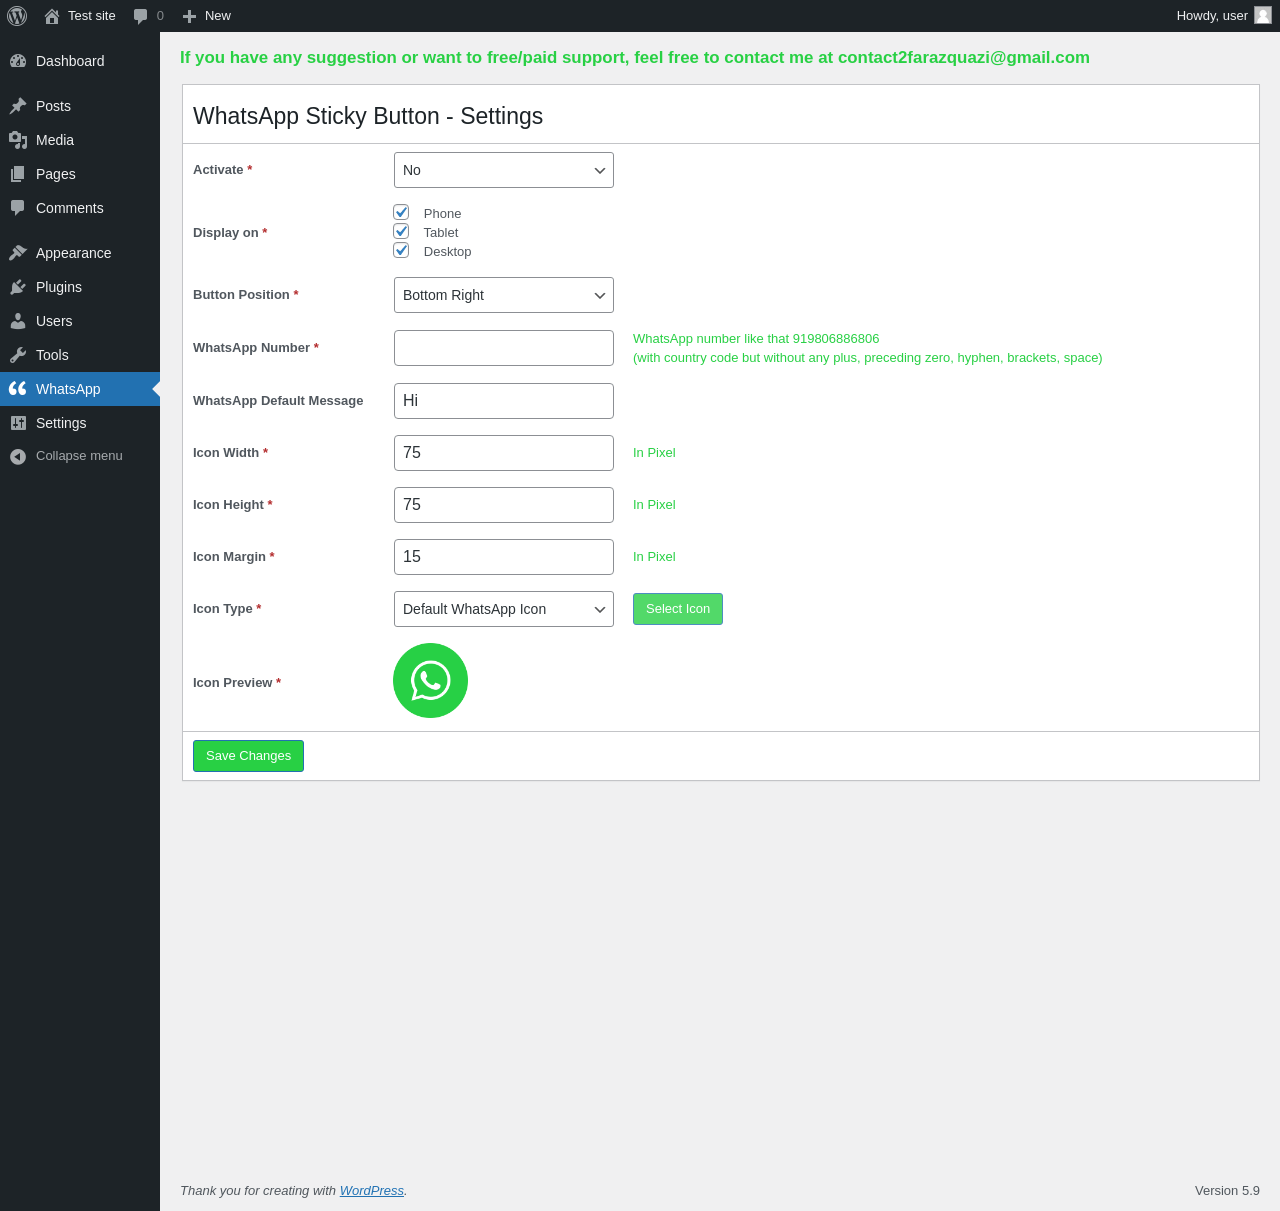The width and height of the screenshot is (1280, 1211).
Task: Click the Appearance paintbrush icon
Action: [18, 253]
